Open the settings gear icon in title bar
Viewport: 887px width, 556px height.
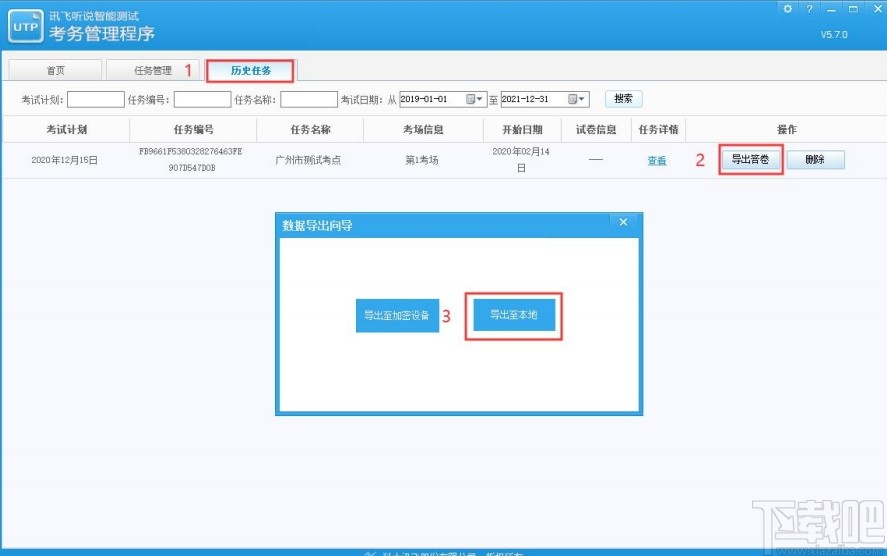pos(787,8)
